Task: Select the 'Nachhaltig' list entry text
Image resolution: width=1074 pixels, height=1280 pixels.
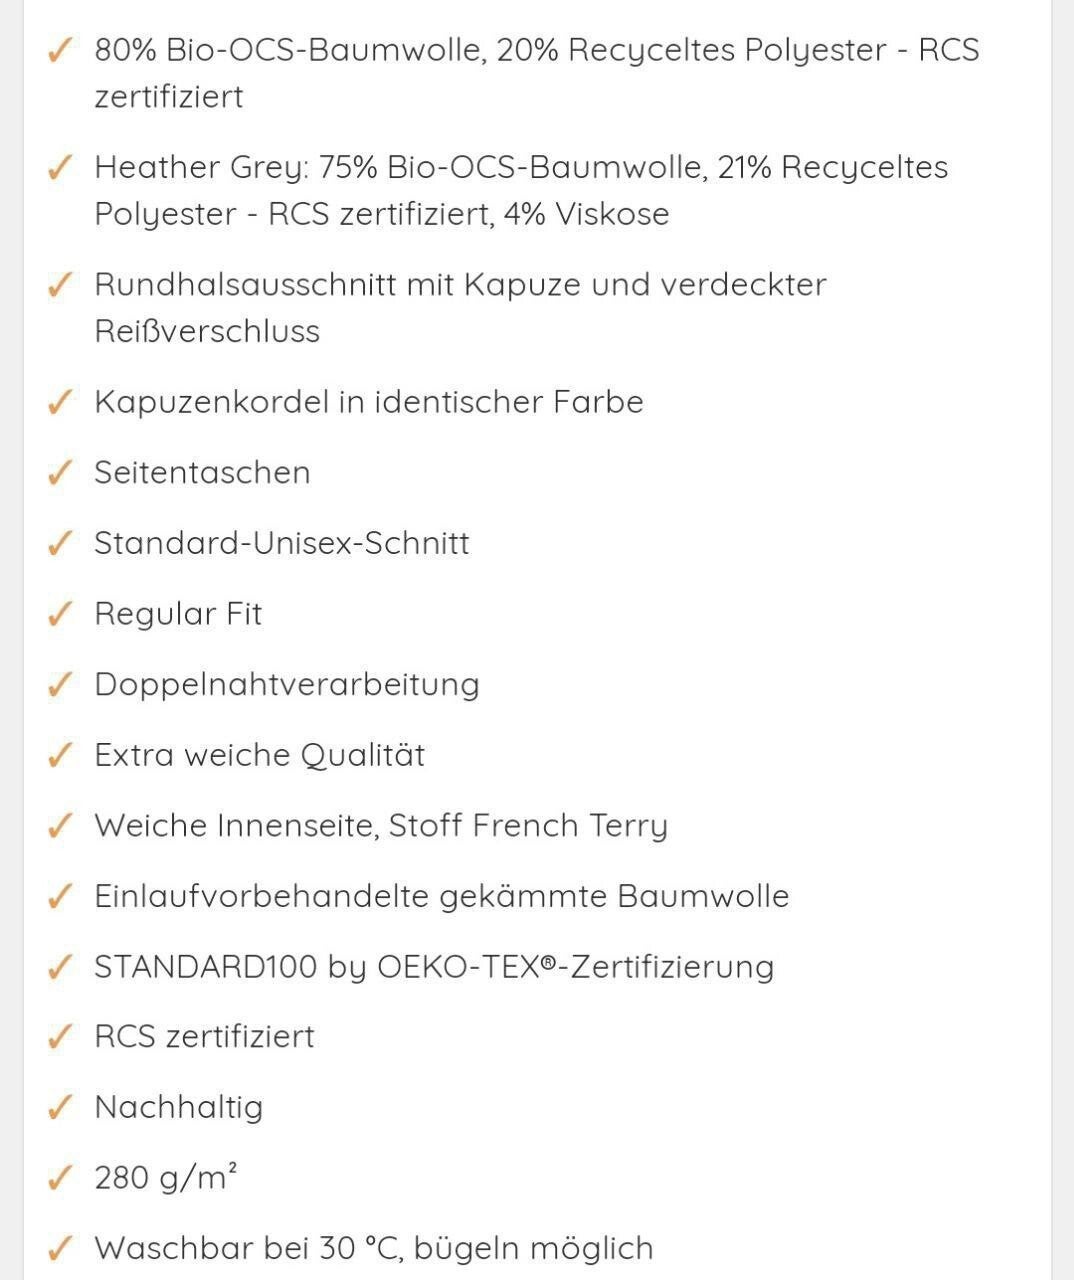Action: pos(178,1107)
